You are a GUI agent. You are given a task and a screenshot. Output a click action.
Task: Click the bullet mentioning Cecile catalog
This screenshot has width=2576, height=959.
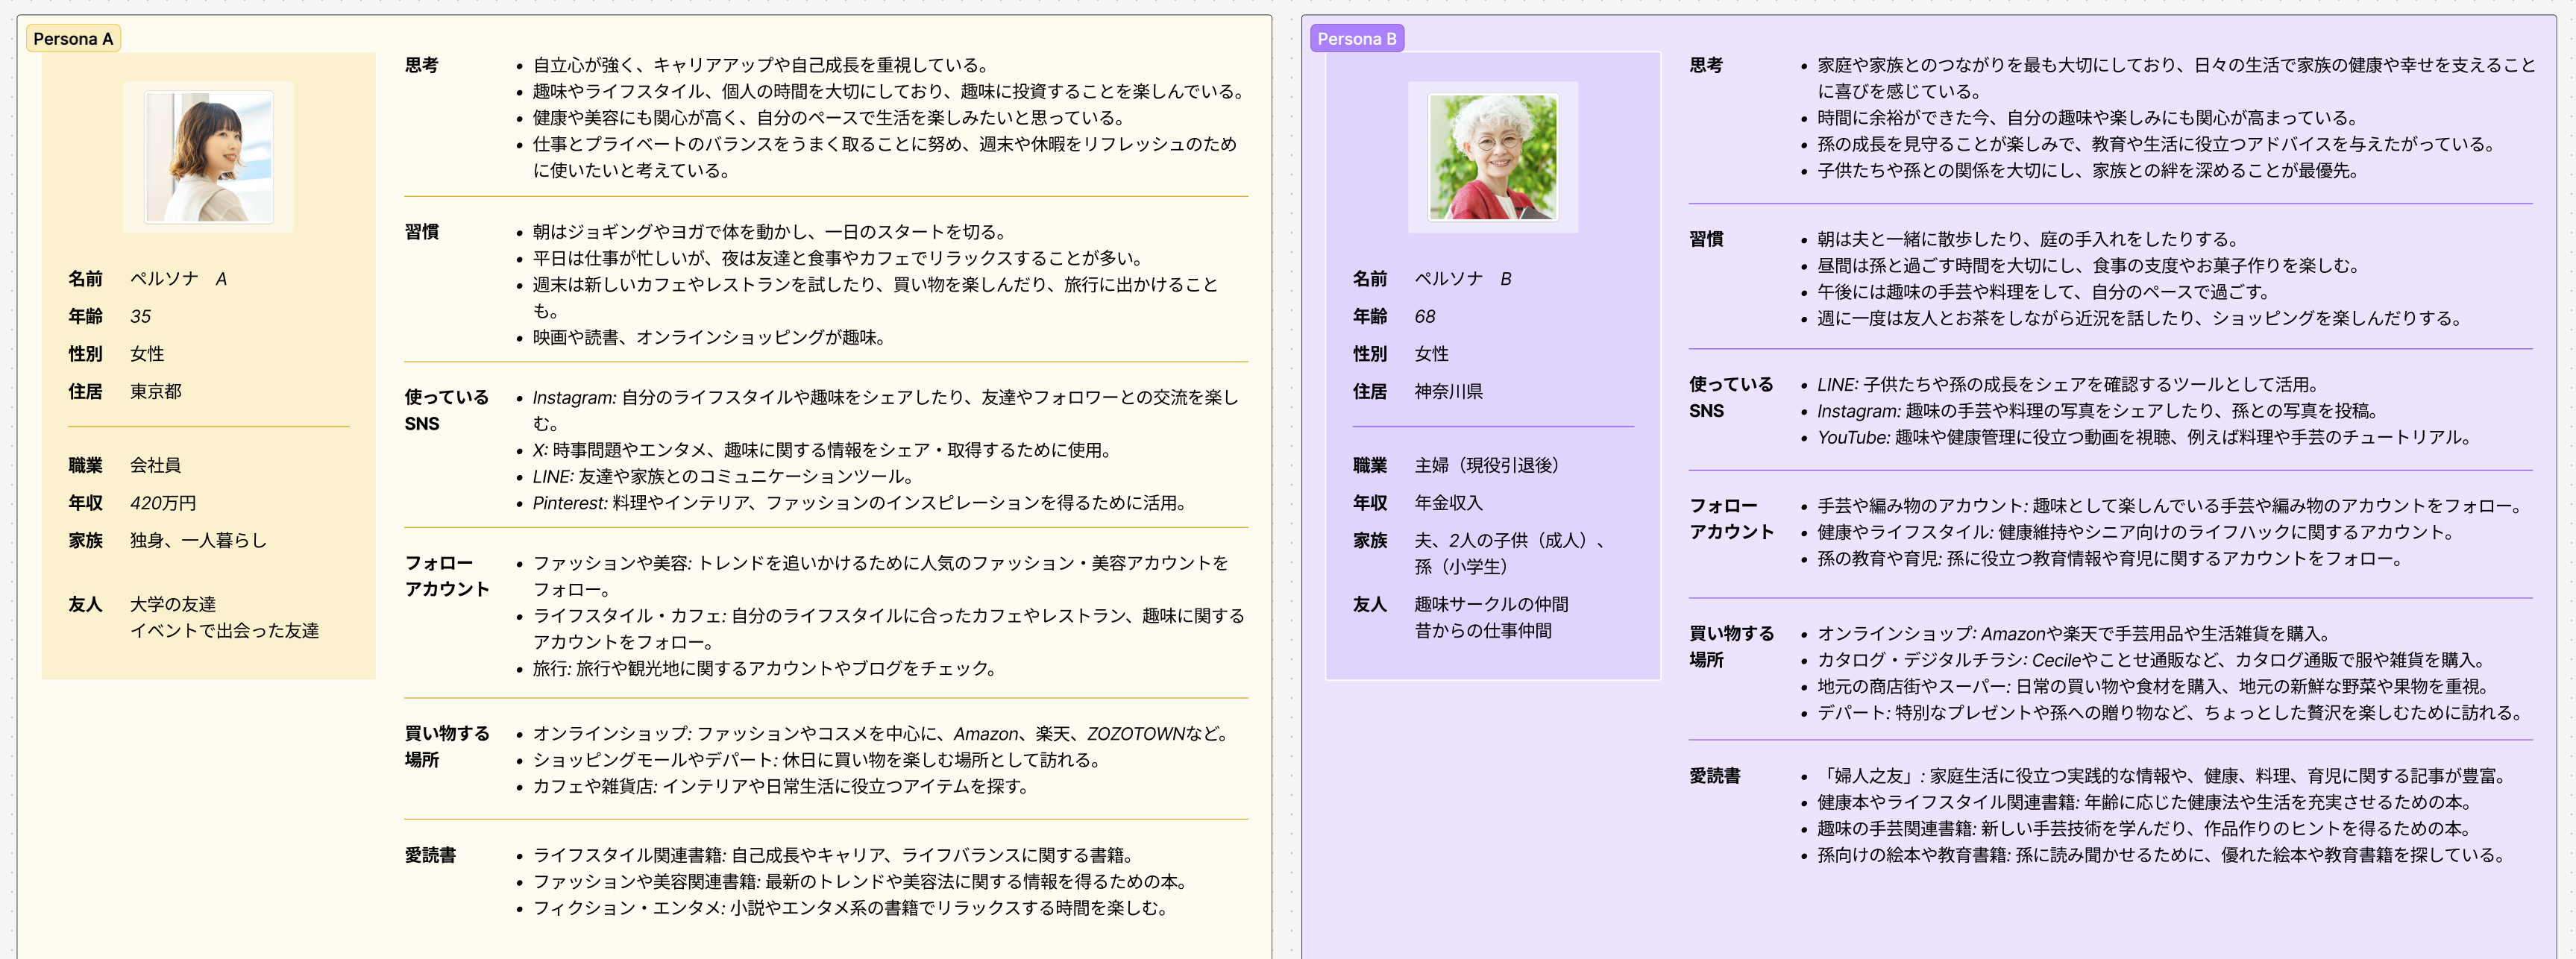click(x=2152, y=660)
